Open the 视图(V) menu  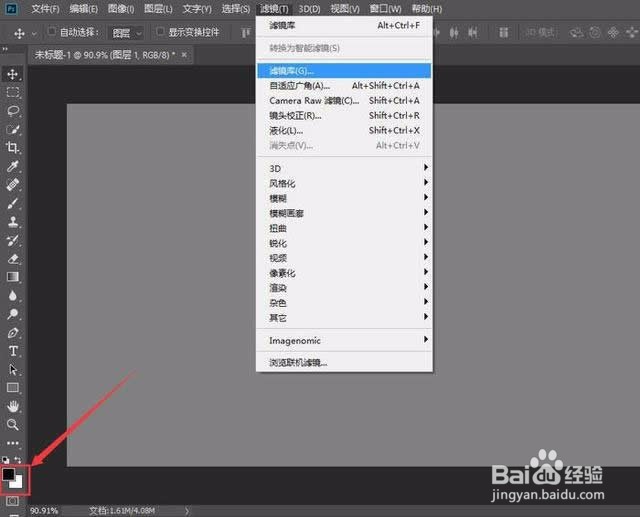345,9
